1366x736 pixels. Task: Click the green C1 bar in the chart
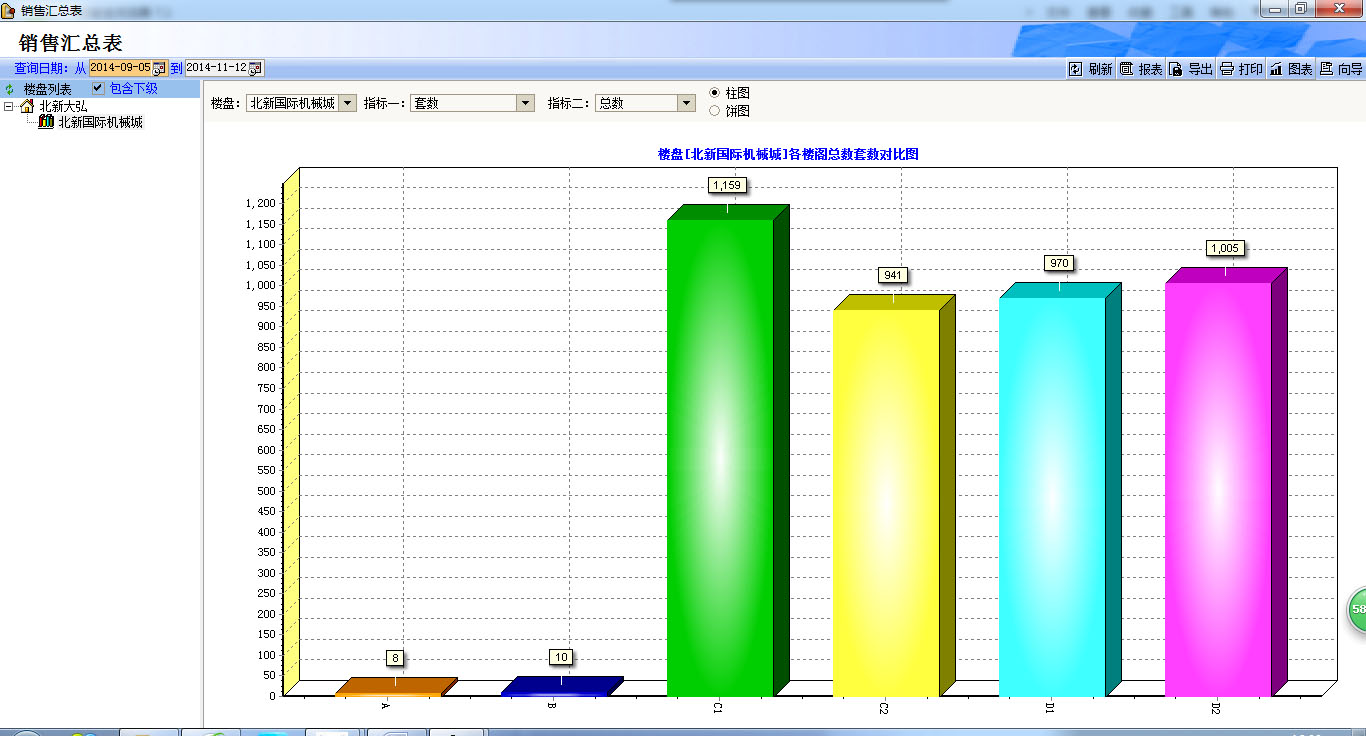click(720, 455)
